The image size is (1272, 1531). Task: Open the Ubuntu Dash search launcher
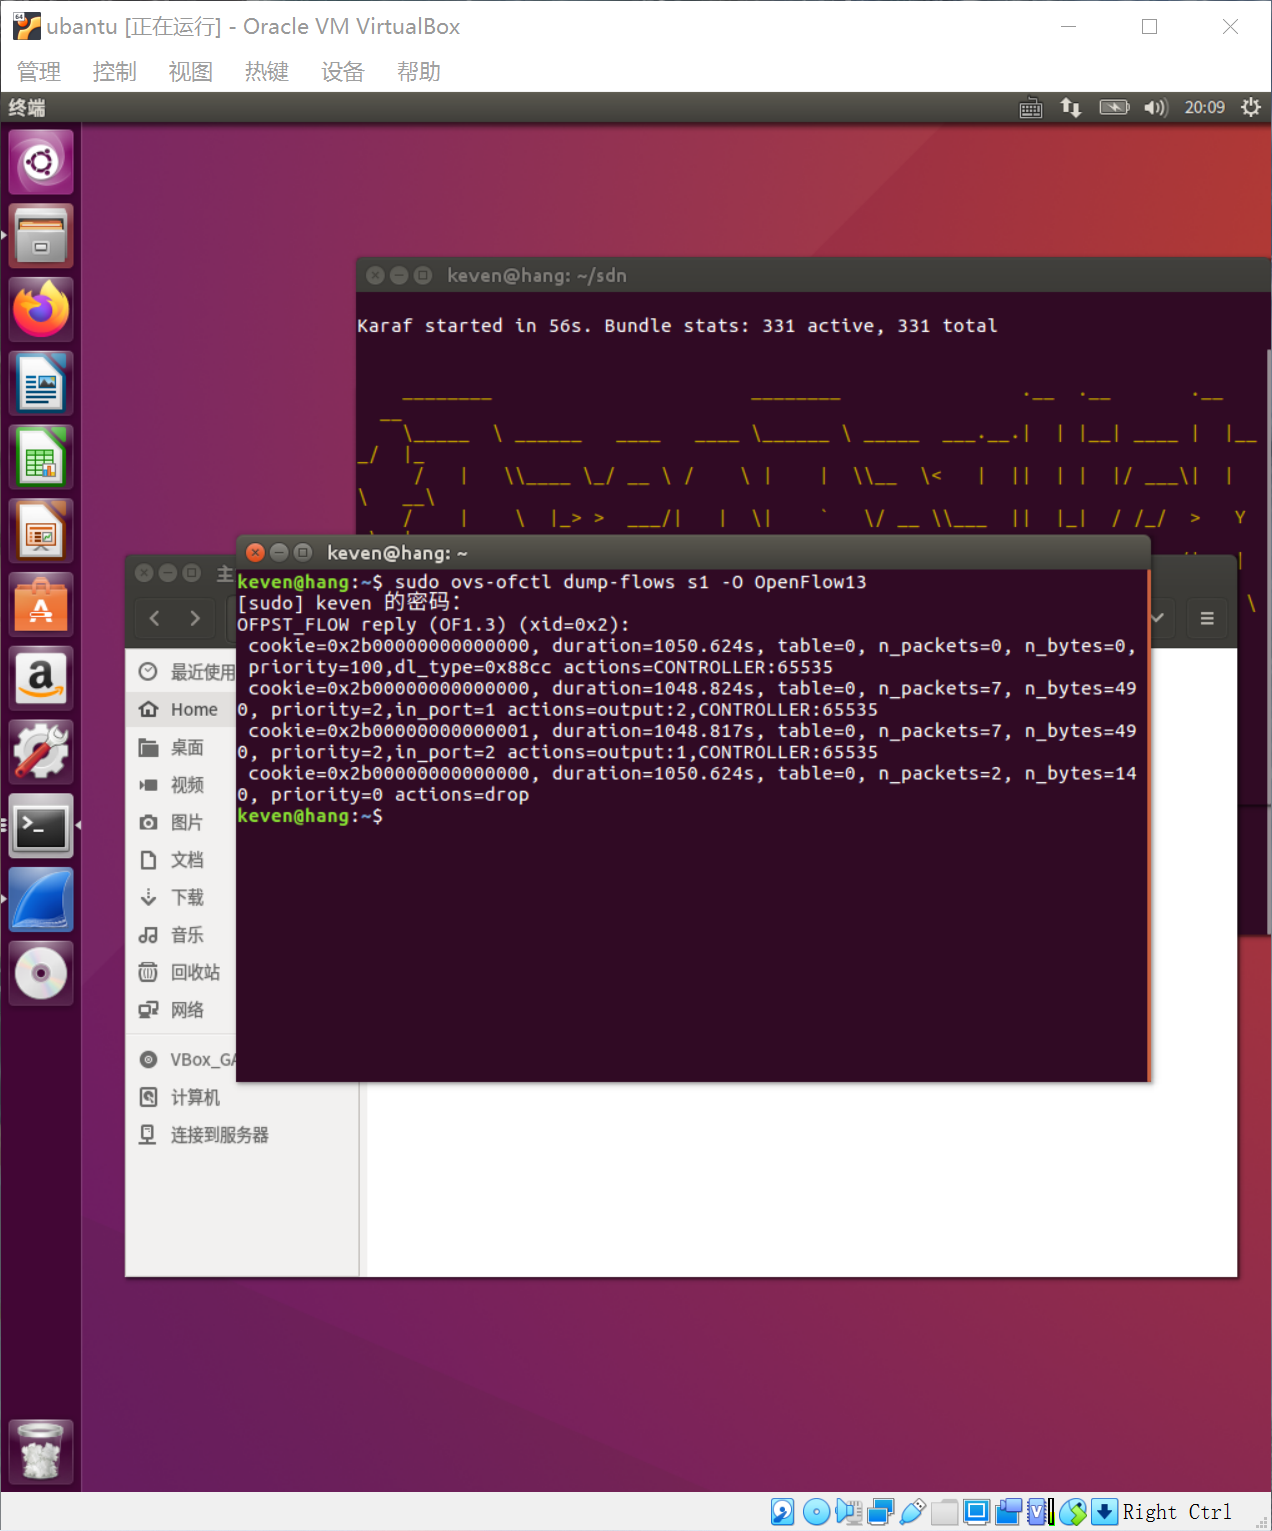(41, 162)
